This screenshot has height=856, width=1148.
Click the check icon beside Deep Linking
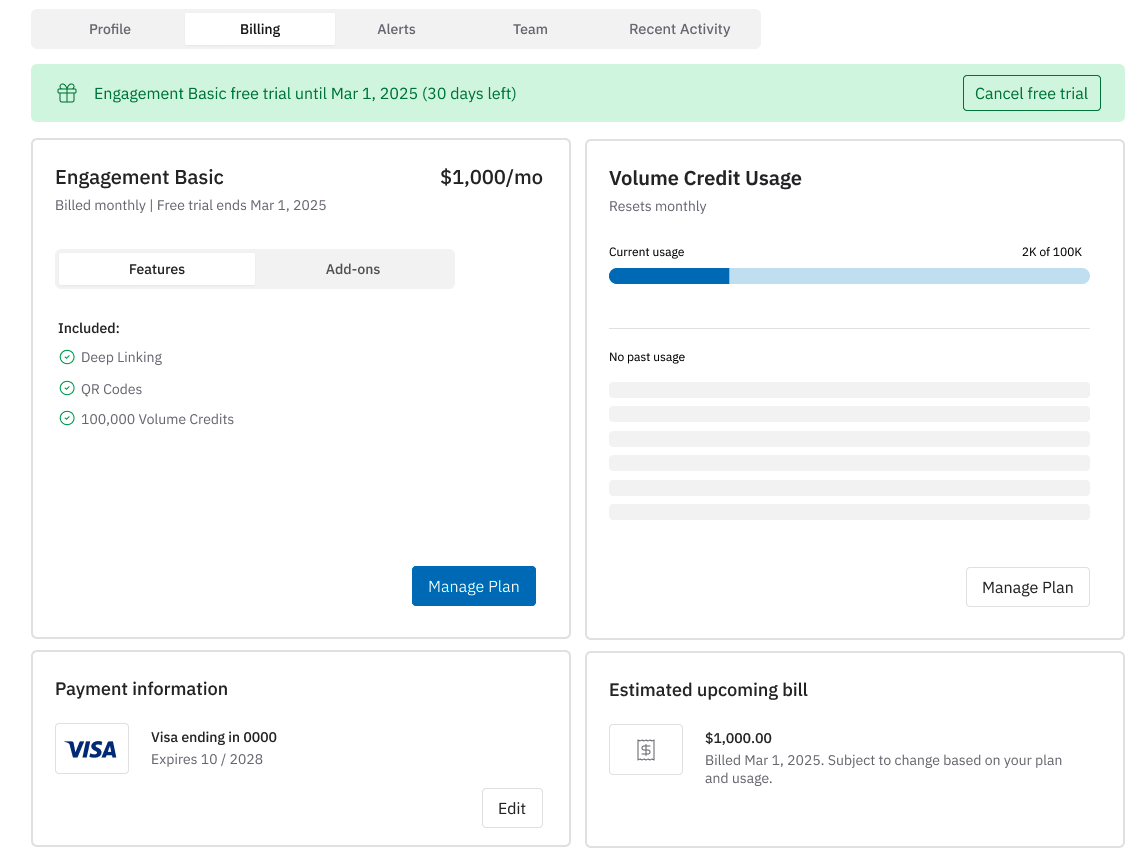tap(67, 357)
